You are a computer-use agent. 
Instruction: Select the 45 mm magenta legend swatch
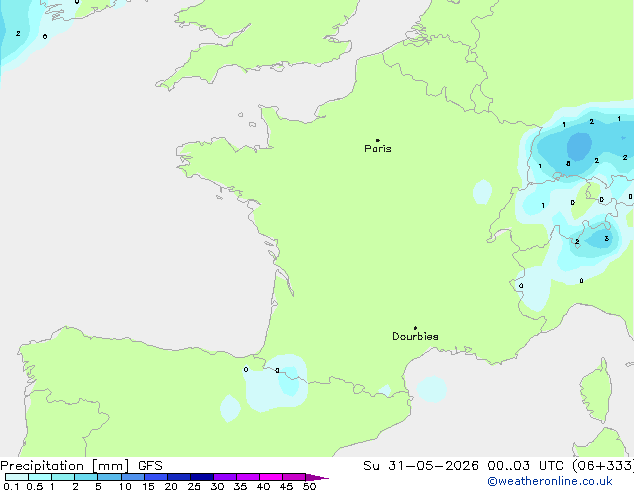pyautogui.click(x=294, y=477)
